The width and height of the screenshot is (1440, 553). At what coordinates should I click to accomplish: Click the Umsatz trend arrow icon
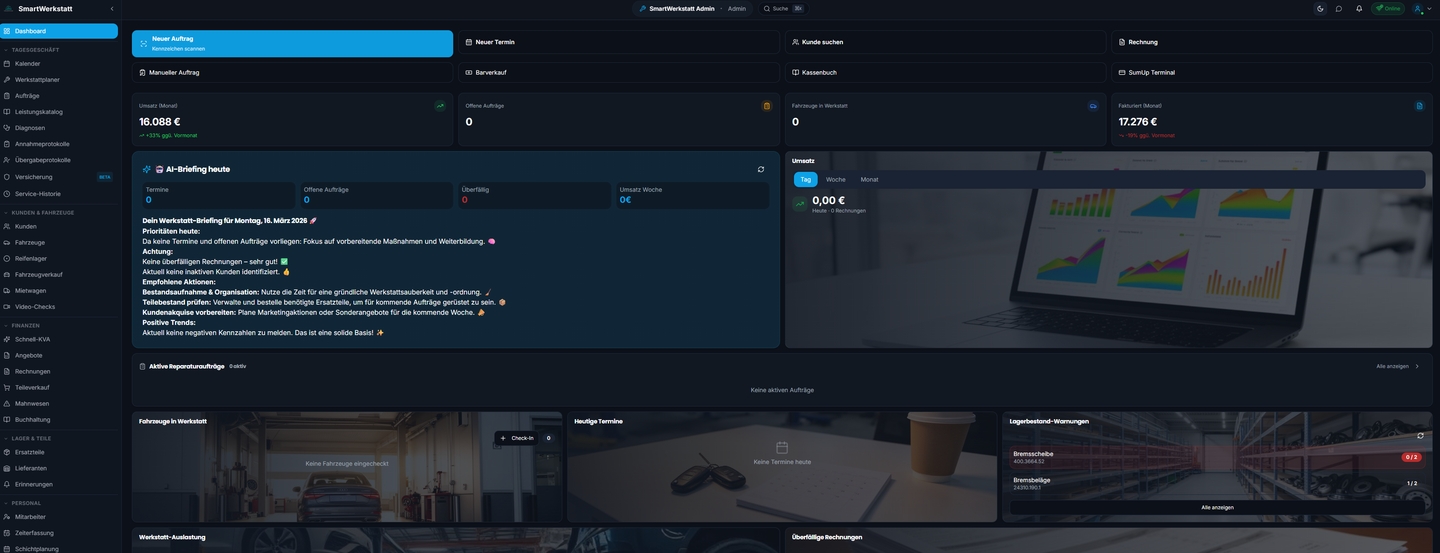tap(440, 106)
